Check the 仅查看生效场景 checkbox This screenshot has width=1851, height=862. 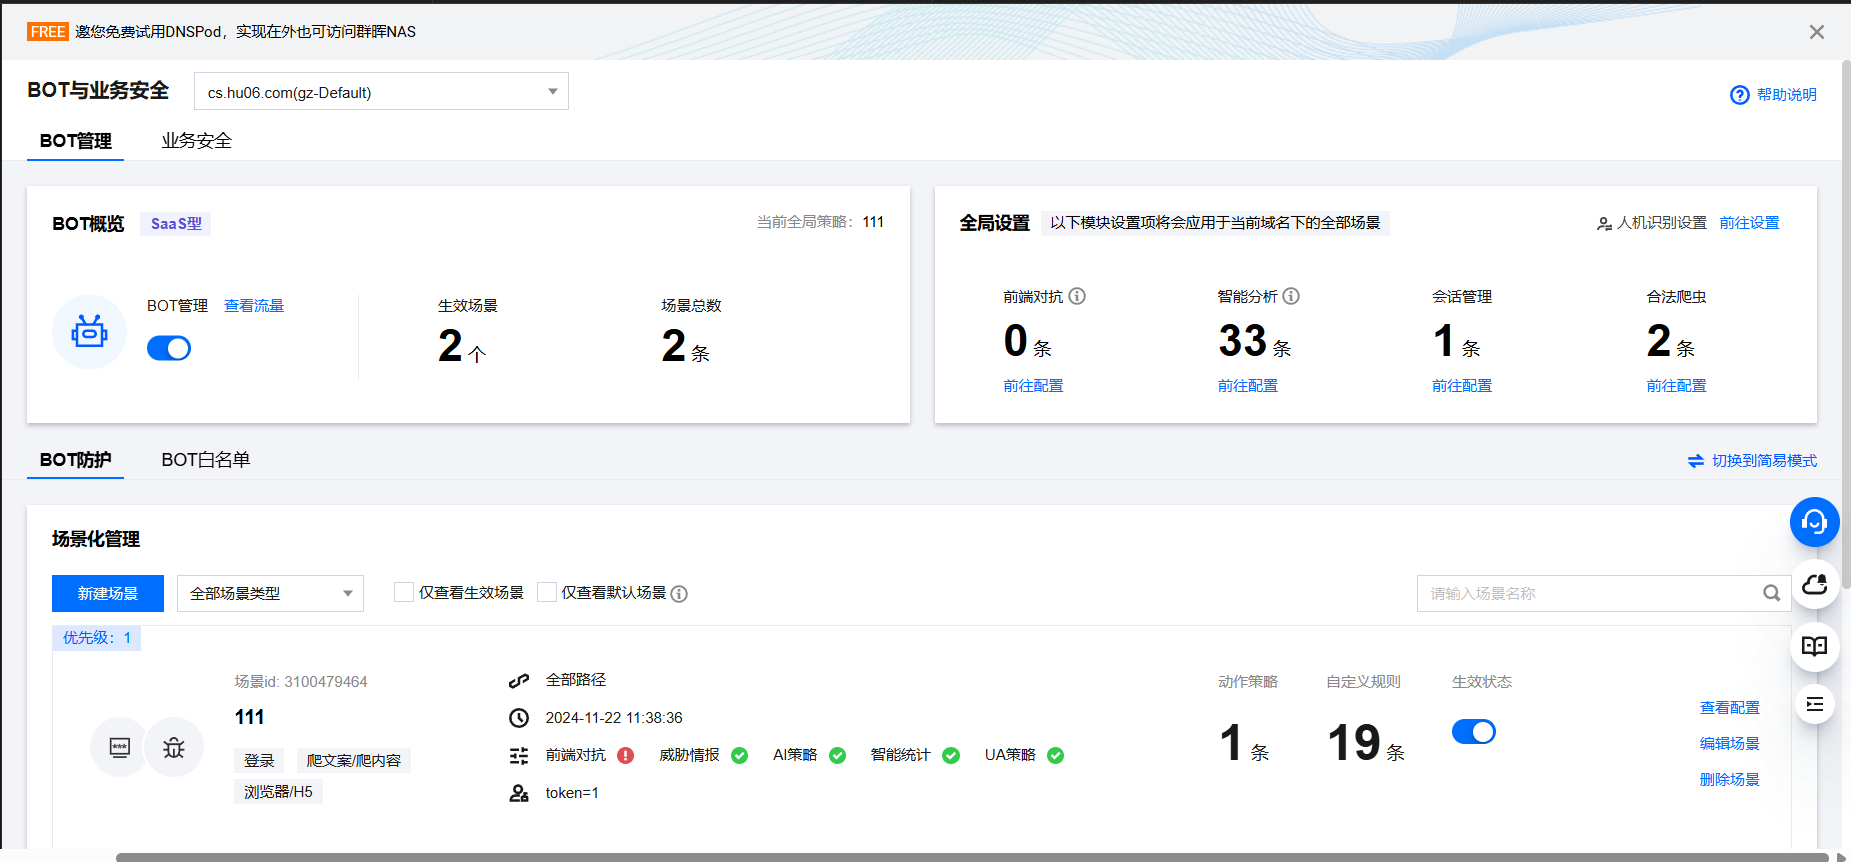point(404,592)
